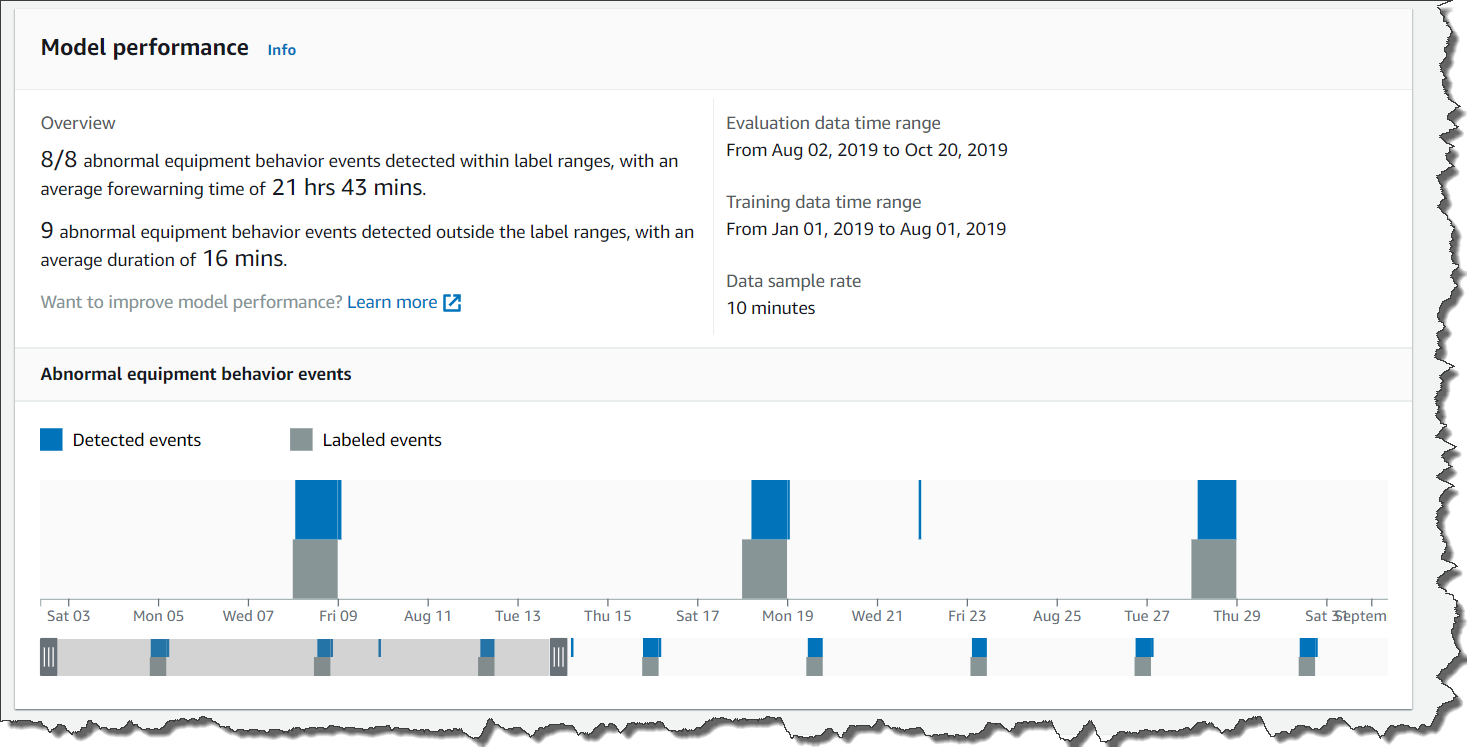Click the gray Labeled events legend square
The image size is (1467, 747).
tap(301, 440)
